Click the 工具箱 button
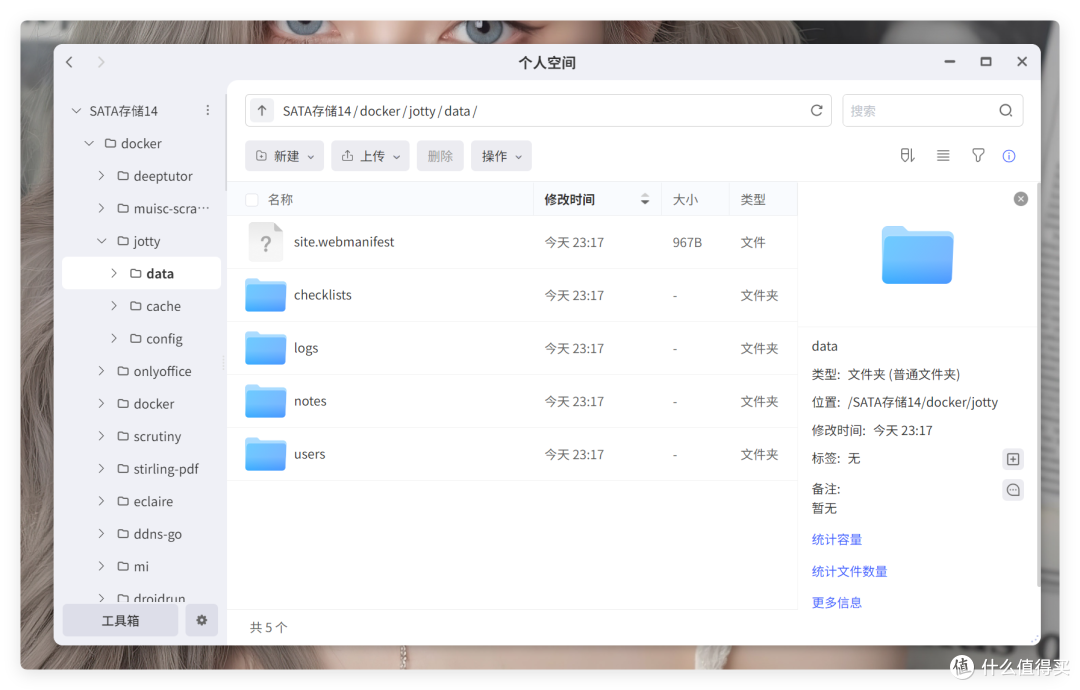The image size is (1080, 690). pyautogui.click(x=121, y=620)
